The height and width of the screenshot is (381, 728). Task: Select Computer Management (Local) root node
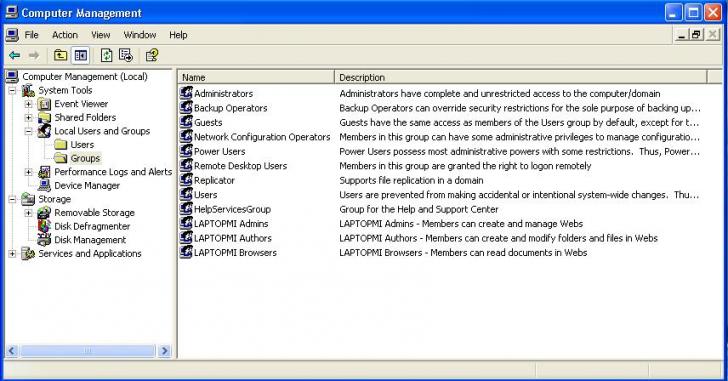(x=85, y=77)
